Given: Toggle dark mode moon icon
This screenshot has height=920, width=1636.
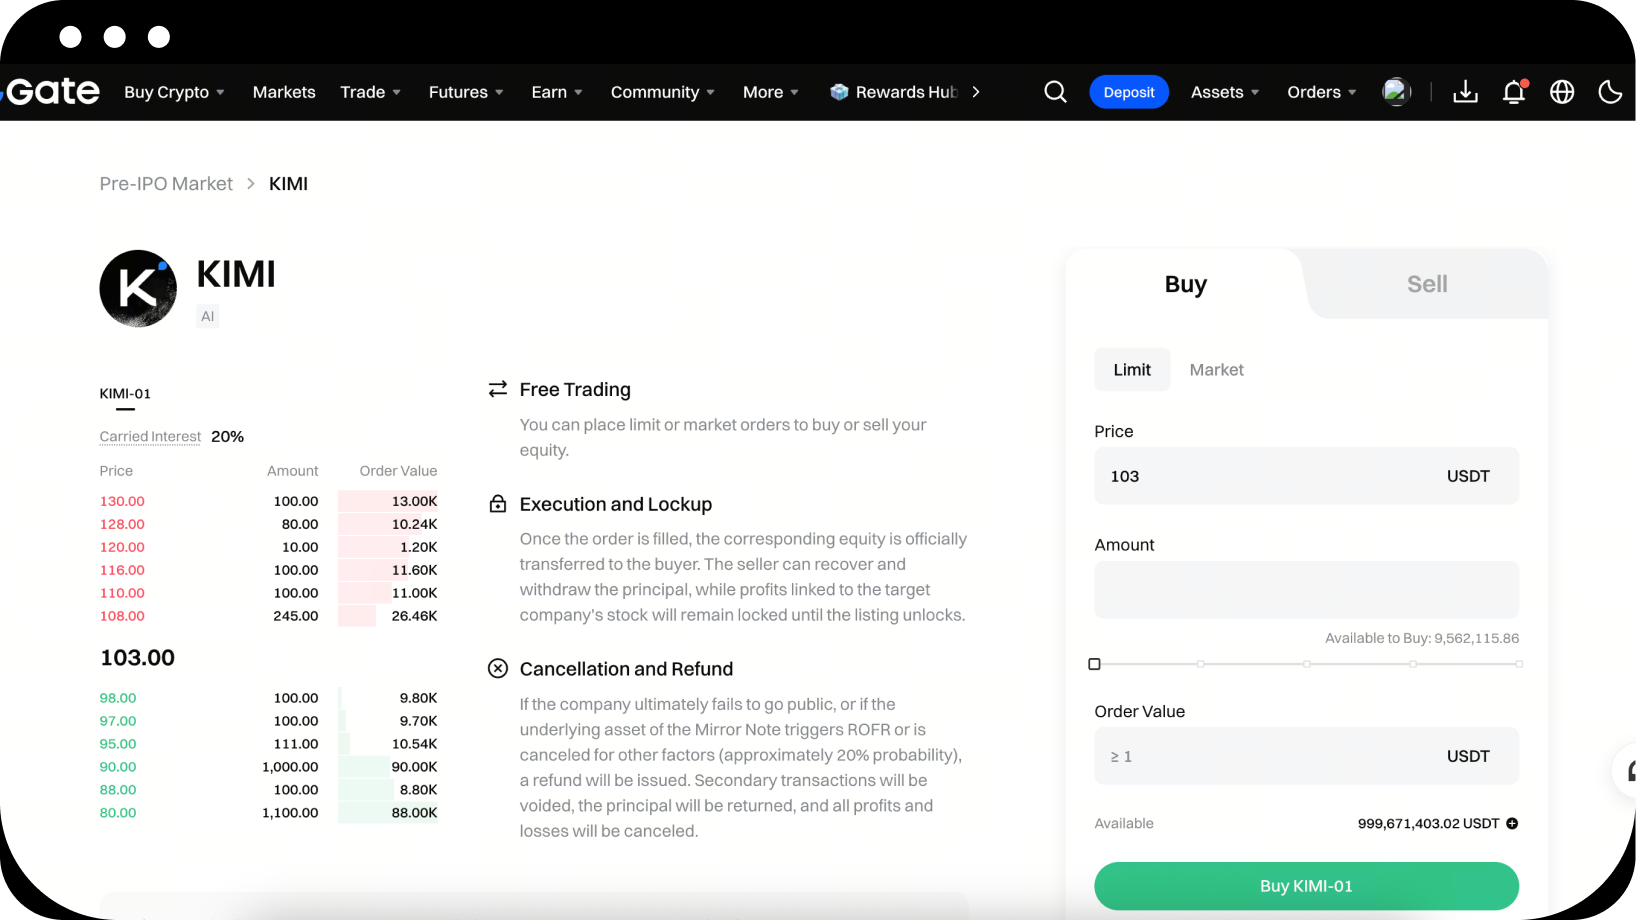Looking at the screenshot, I should click(x=1610, y=92).
